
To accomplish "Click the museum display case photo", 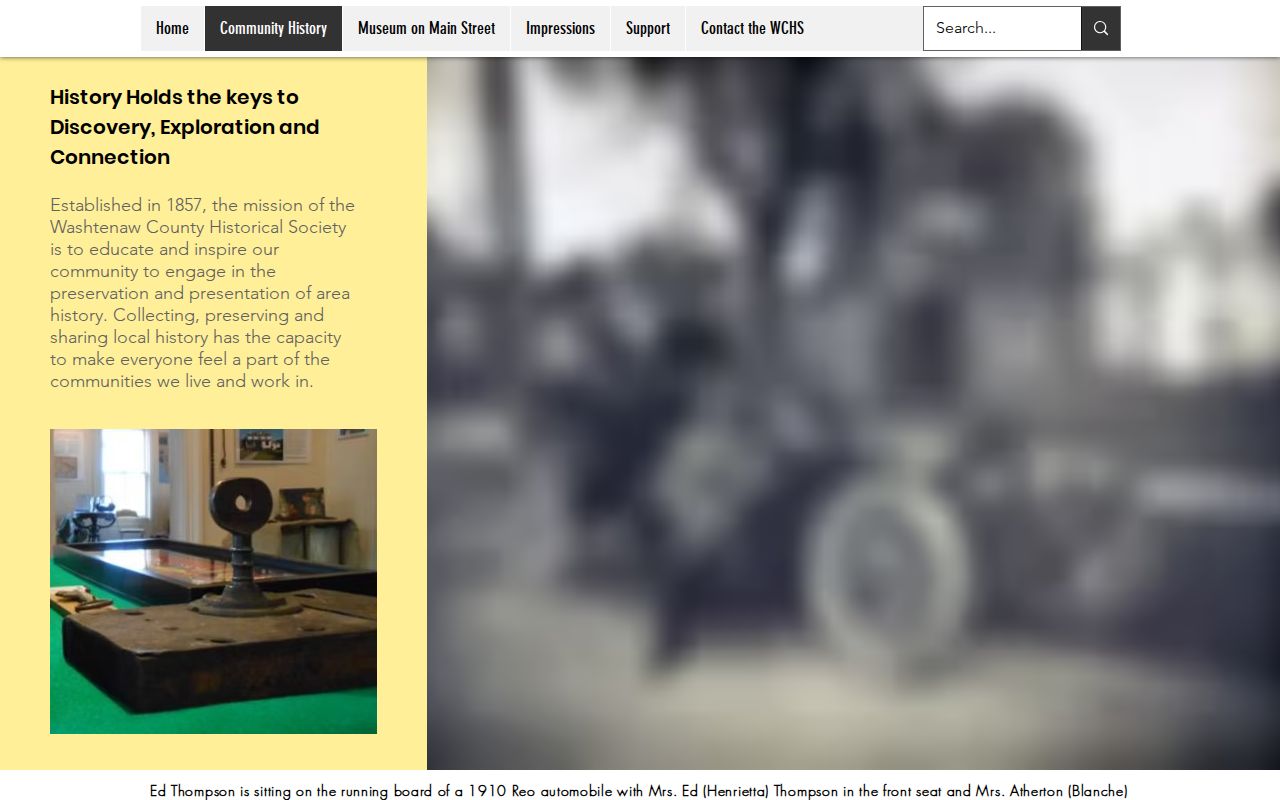I will coord(213,581).
